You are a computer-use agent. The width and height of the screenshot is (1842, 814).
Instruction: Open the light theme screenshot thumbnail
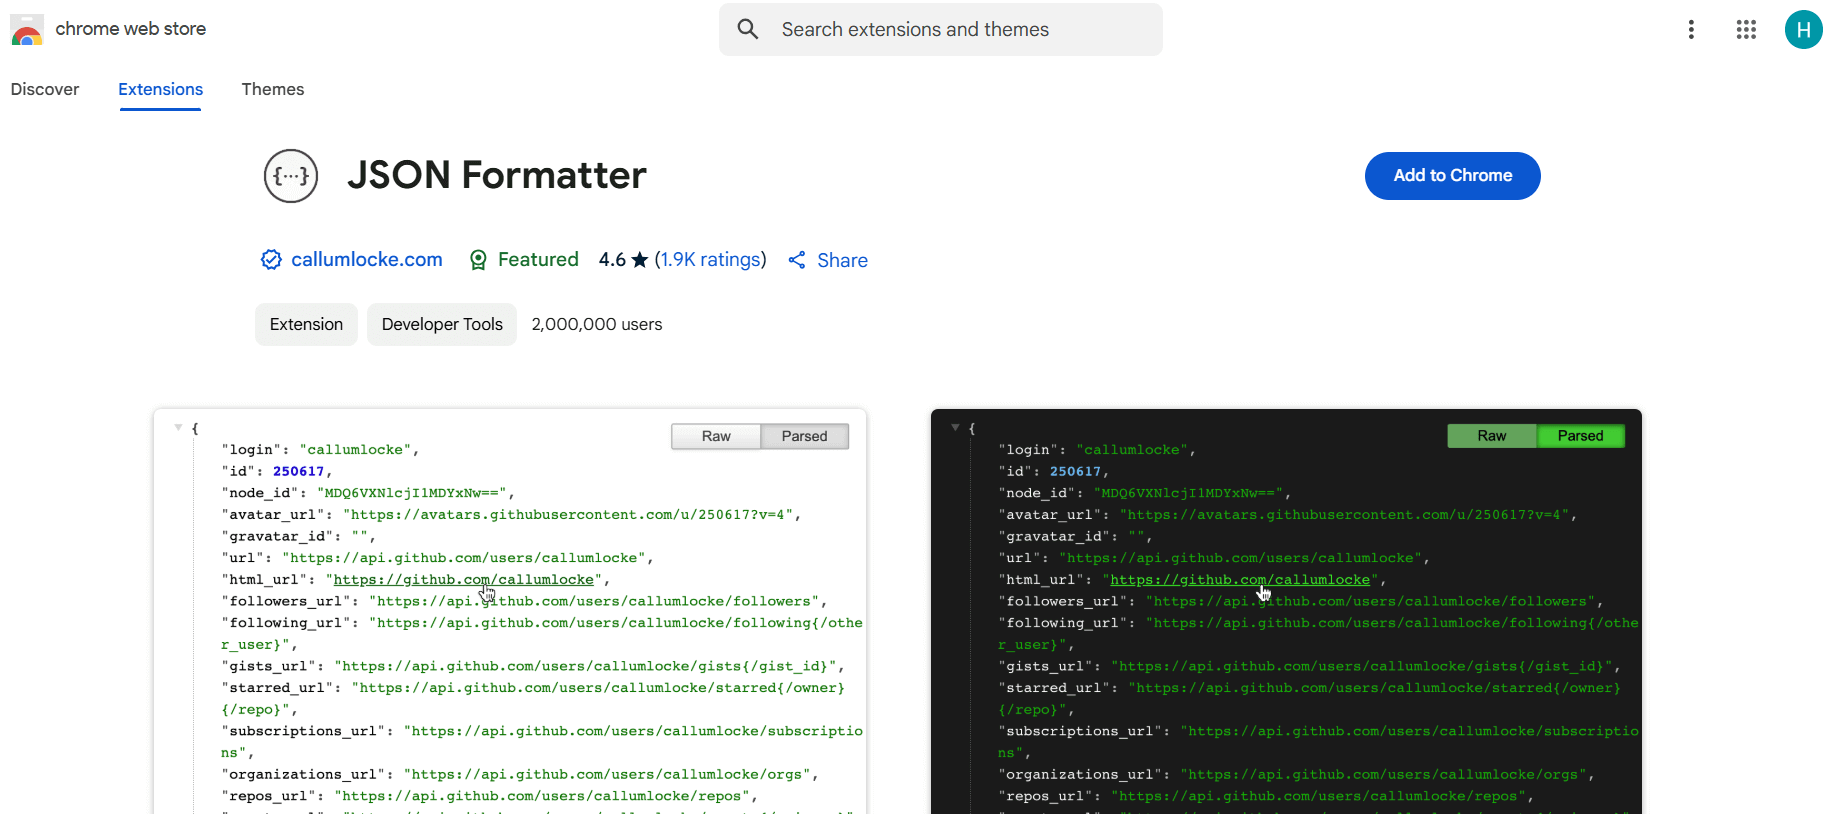pyautogui.click(x=510, y=611)
